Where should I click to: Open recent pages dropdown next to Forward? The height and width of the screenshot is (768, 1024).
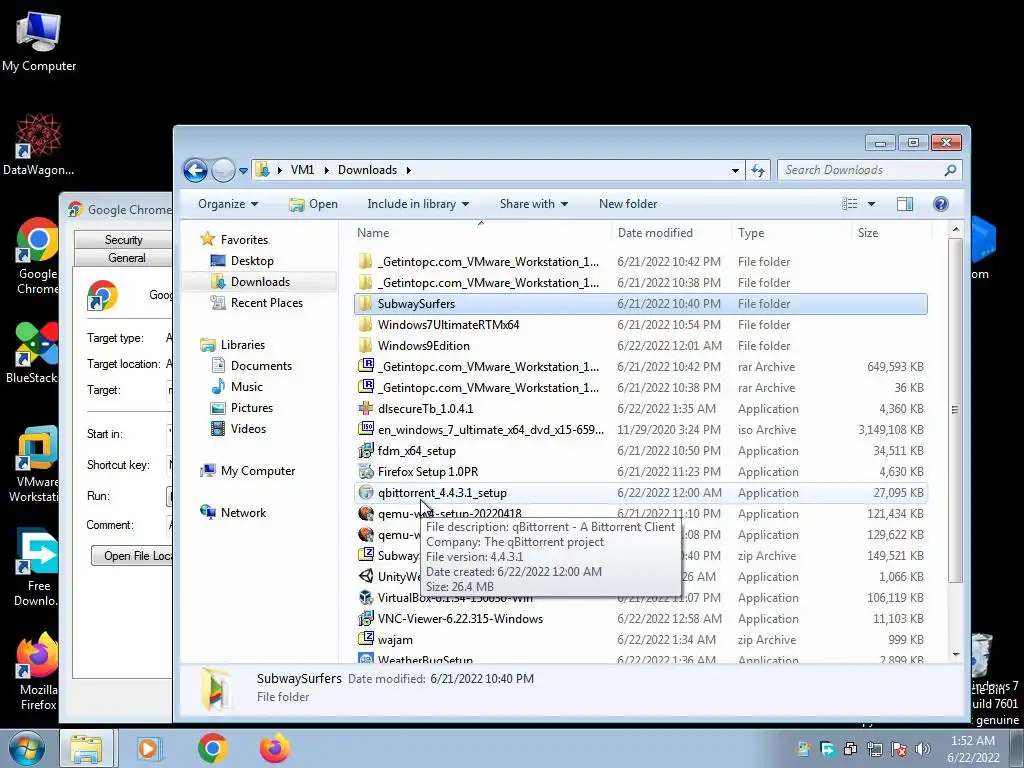(243, 171)
